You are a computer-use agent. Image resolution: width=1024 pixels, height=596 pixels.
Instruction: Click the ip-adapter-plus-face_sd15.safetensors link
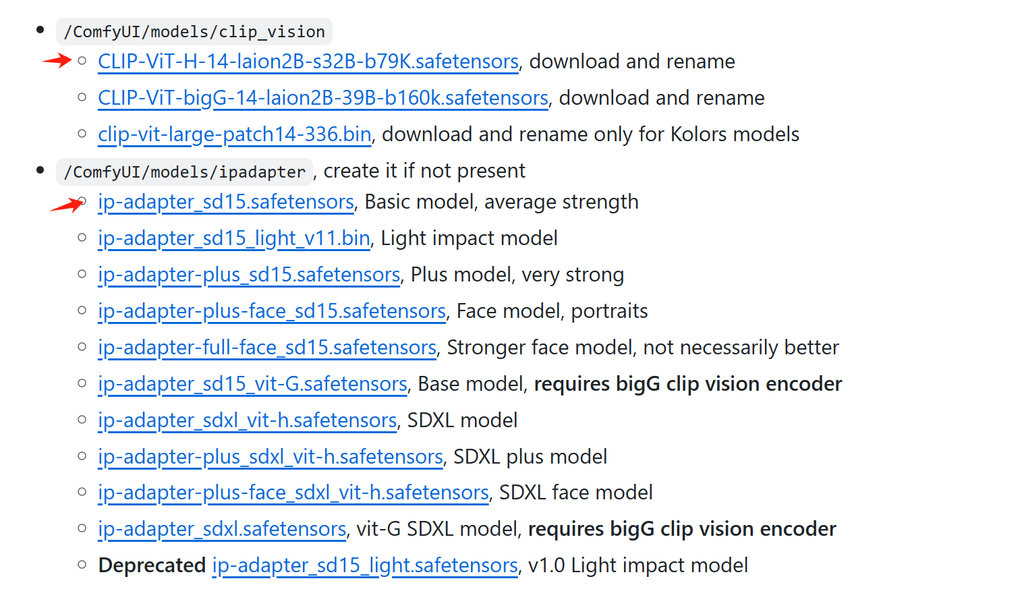coord(272,311)
